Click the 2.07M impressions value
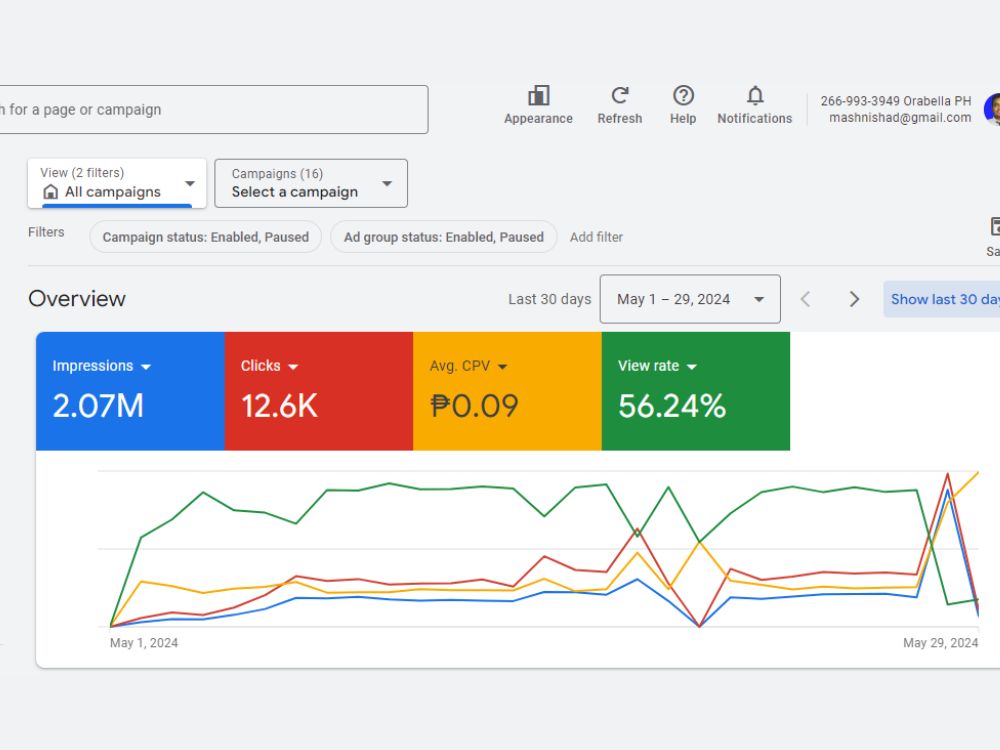Viewport: 1000px width, 750px height. click(98, 406)
